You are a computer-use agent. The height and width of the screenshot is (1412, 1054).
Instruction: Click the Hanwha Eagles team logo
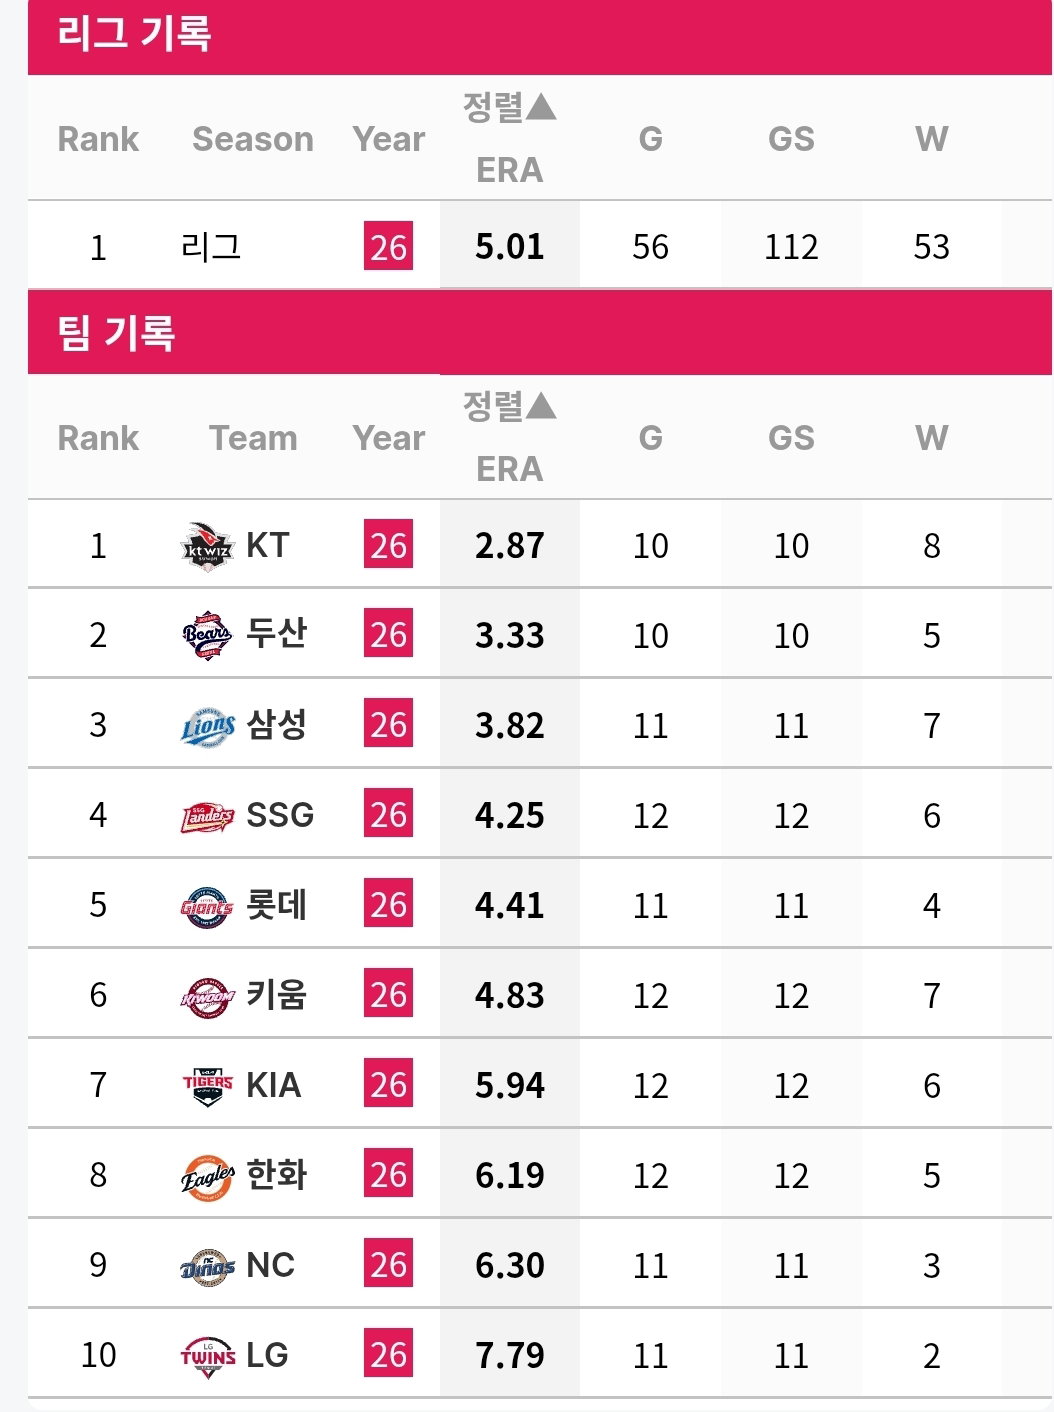coord(207,1176)
